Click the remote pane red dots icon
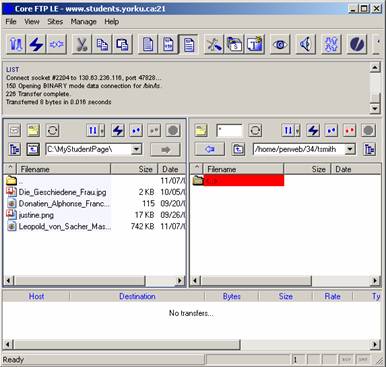 click(350, 130)
